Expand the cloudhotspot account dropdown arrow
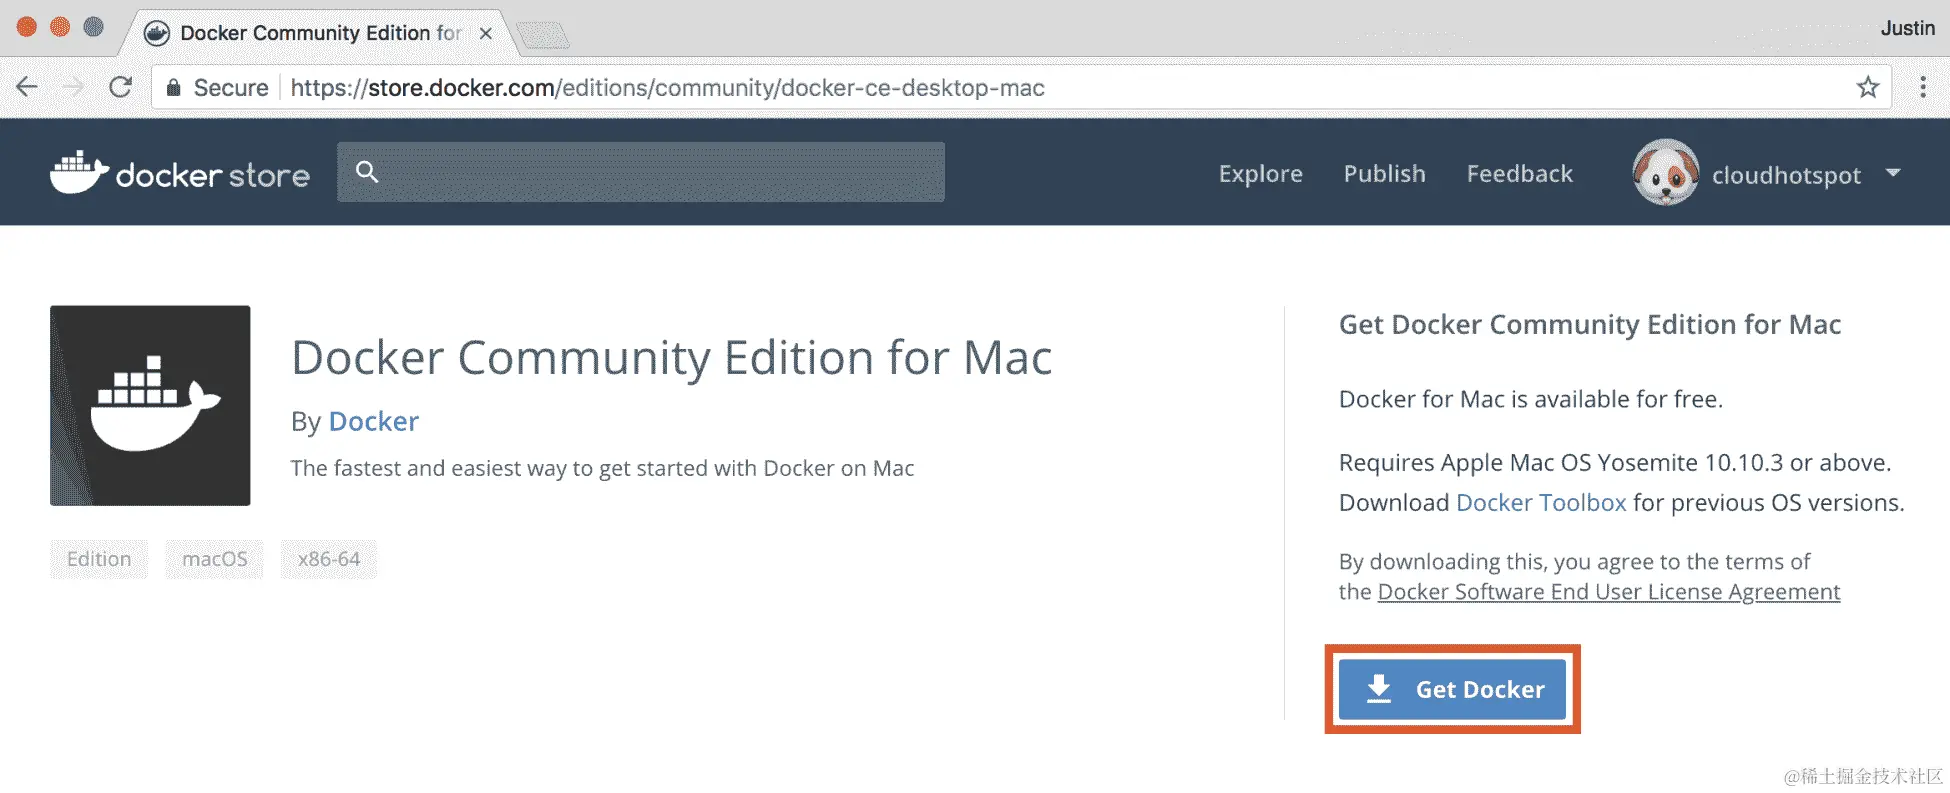This screenshot has width=1950, height=793. coord(1893,173)
